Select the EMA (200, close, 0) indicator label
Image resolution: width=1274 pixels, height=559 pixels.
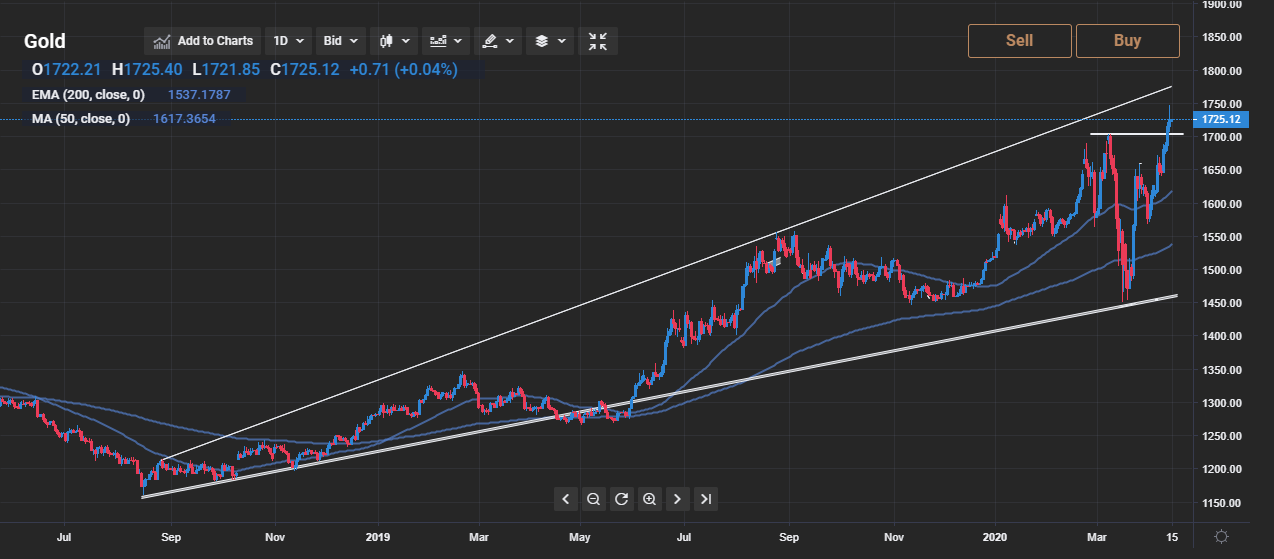click(x=87, y=95)
